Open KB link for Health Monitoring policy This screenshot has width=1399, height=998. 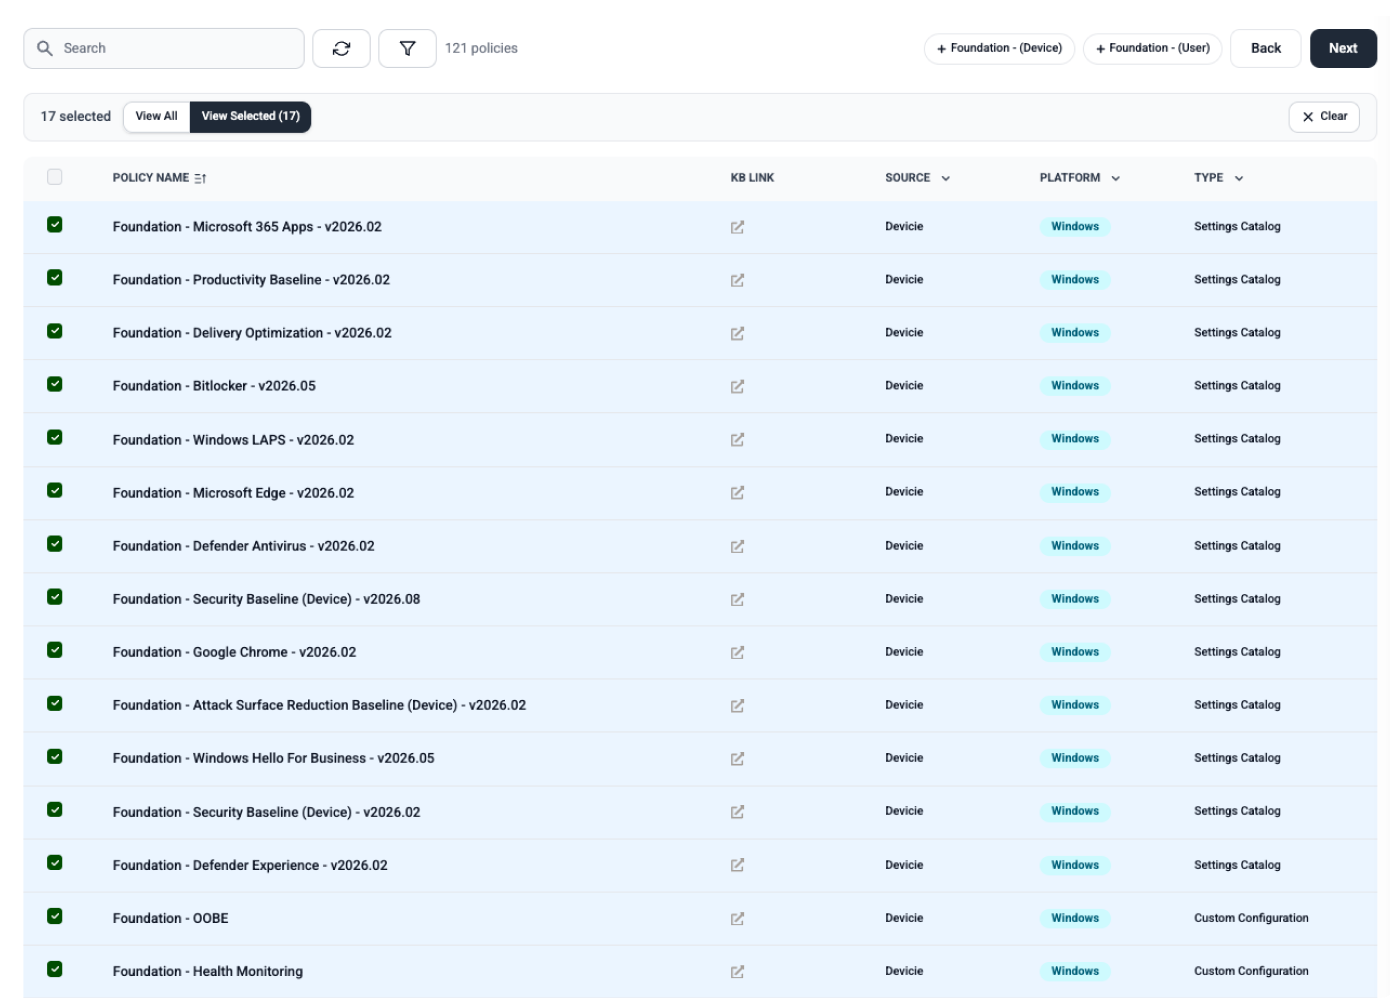[x=737, y=971]
